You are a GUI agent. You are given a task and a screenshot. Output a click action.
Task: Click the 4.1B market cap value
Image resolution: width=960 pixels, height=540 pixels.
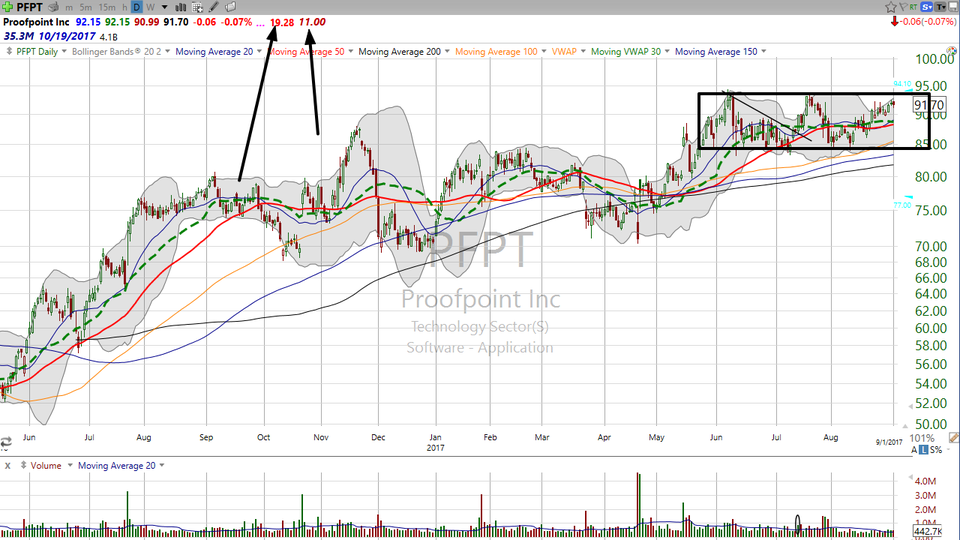[x=108, y=37]
